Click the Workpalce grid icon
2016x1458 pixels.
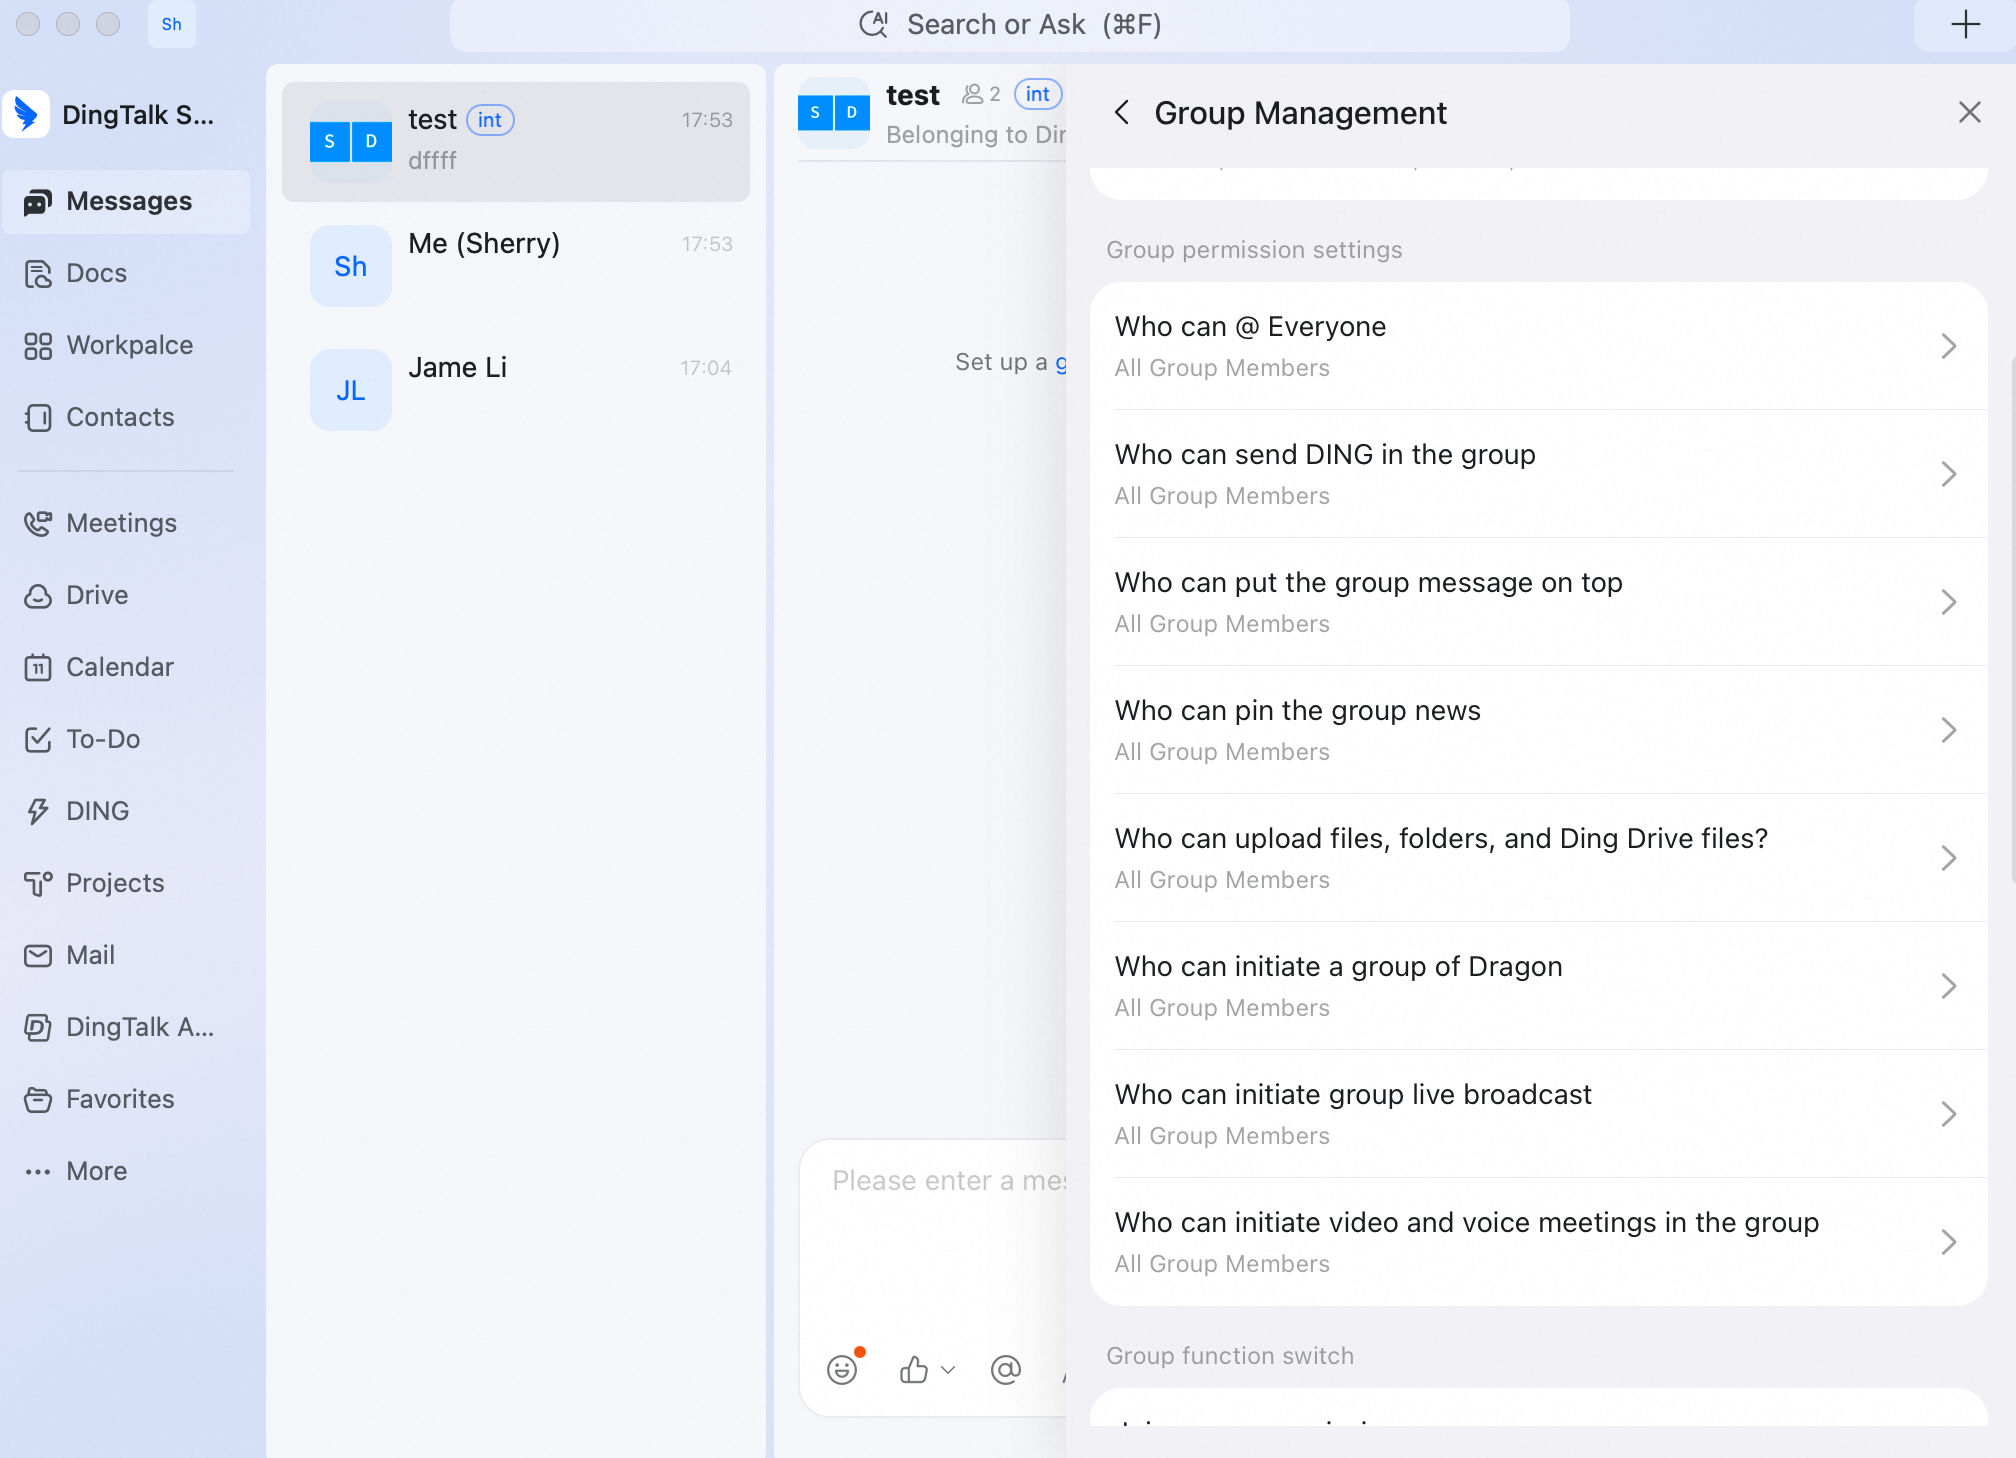[38, 346]
